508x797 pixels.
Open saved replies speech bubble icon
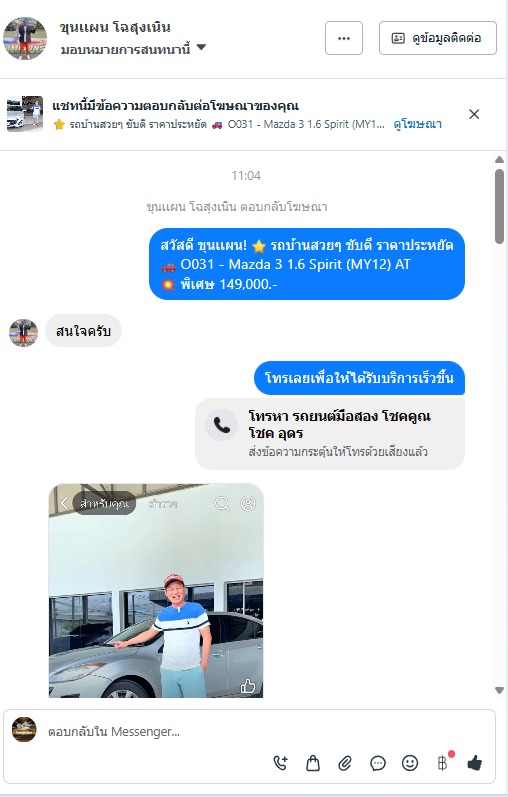(377, 763)
